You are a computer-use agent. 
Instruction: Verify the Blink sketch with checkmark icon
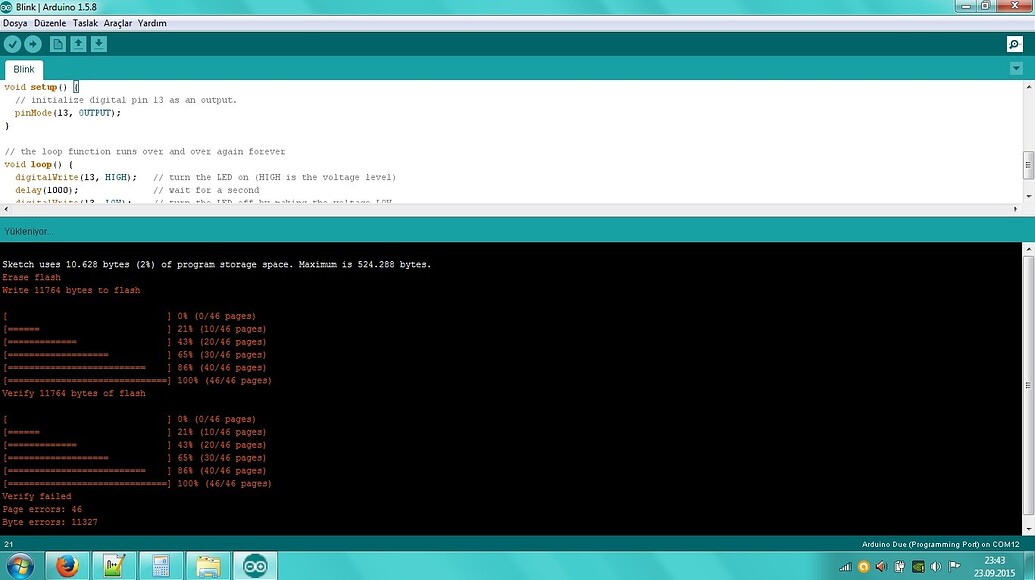pyautogui.click(x=12, y=43)
